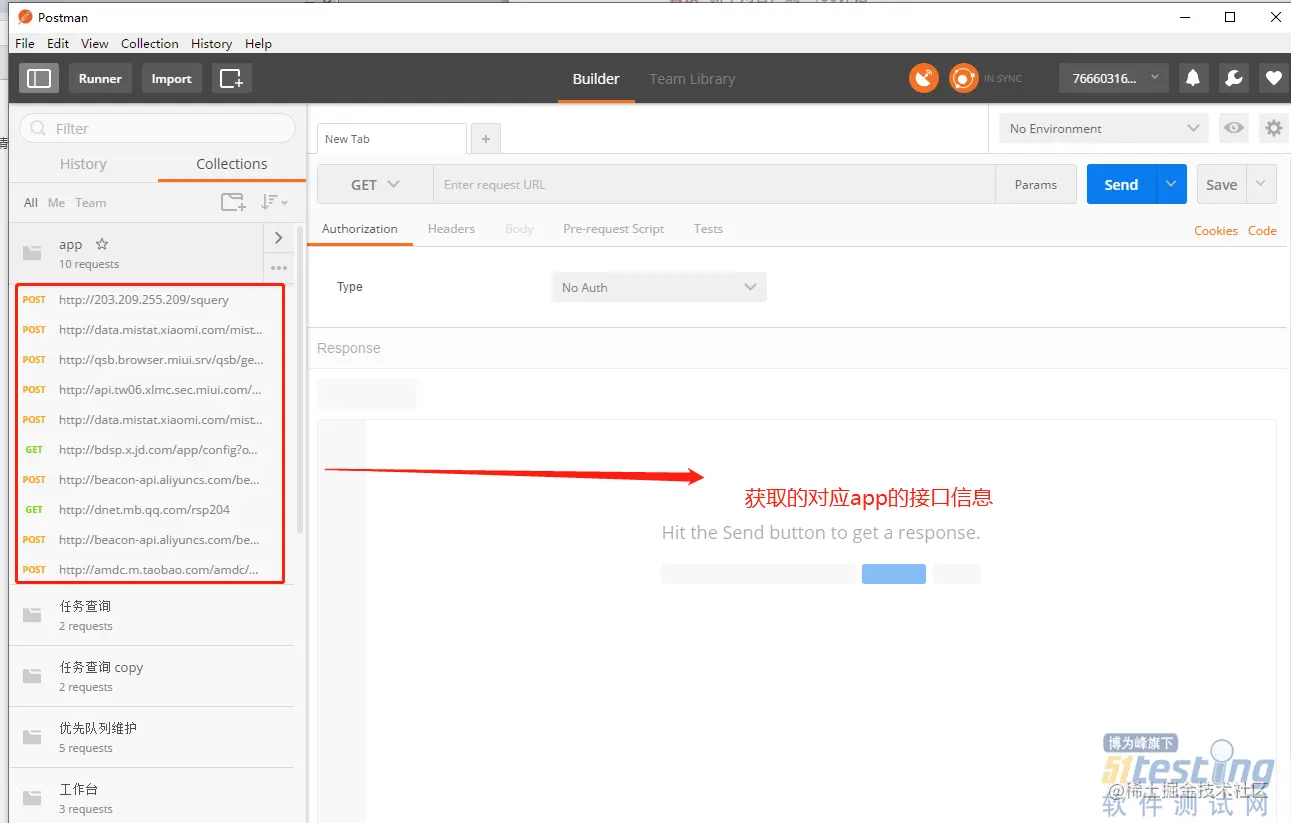1291x823 pixels.
Task: Click the Enter request URL field
Action: click(714, 184)
